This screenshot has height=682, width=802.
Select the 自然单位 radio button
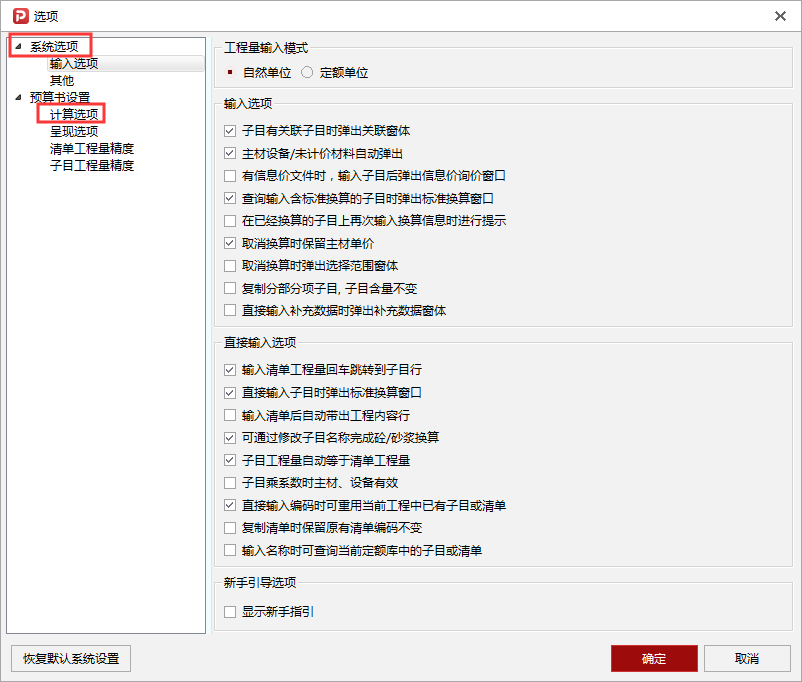pos(231,71)
